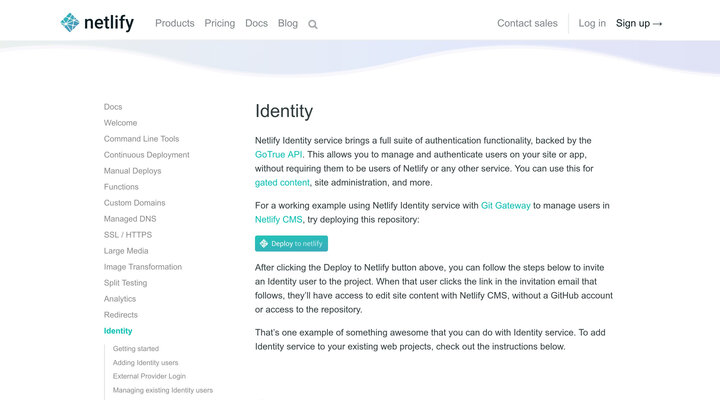Open Analytics in sidebar
This screenshot has height=400, width=720.
(x=120, y=299)
